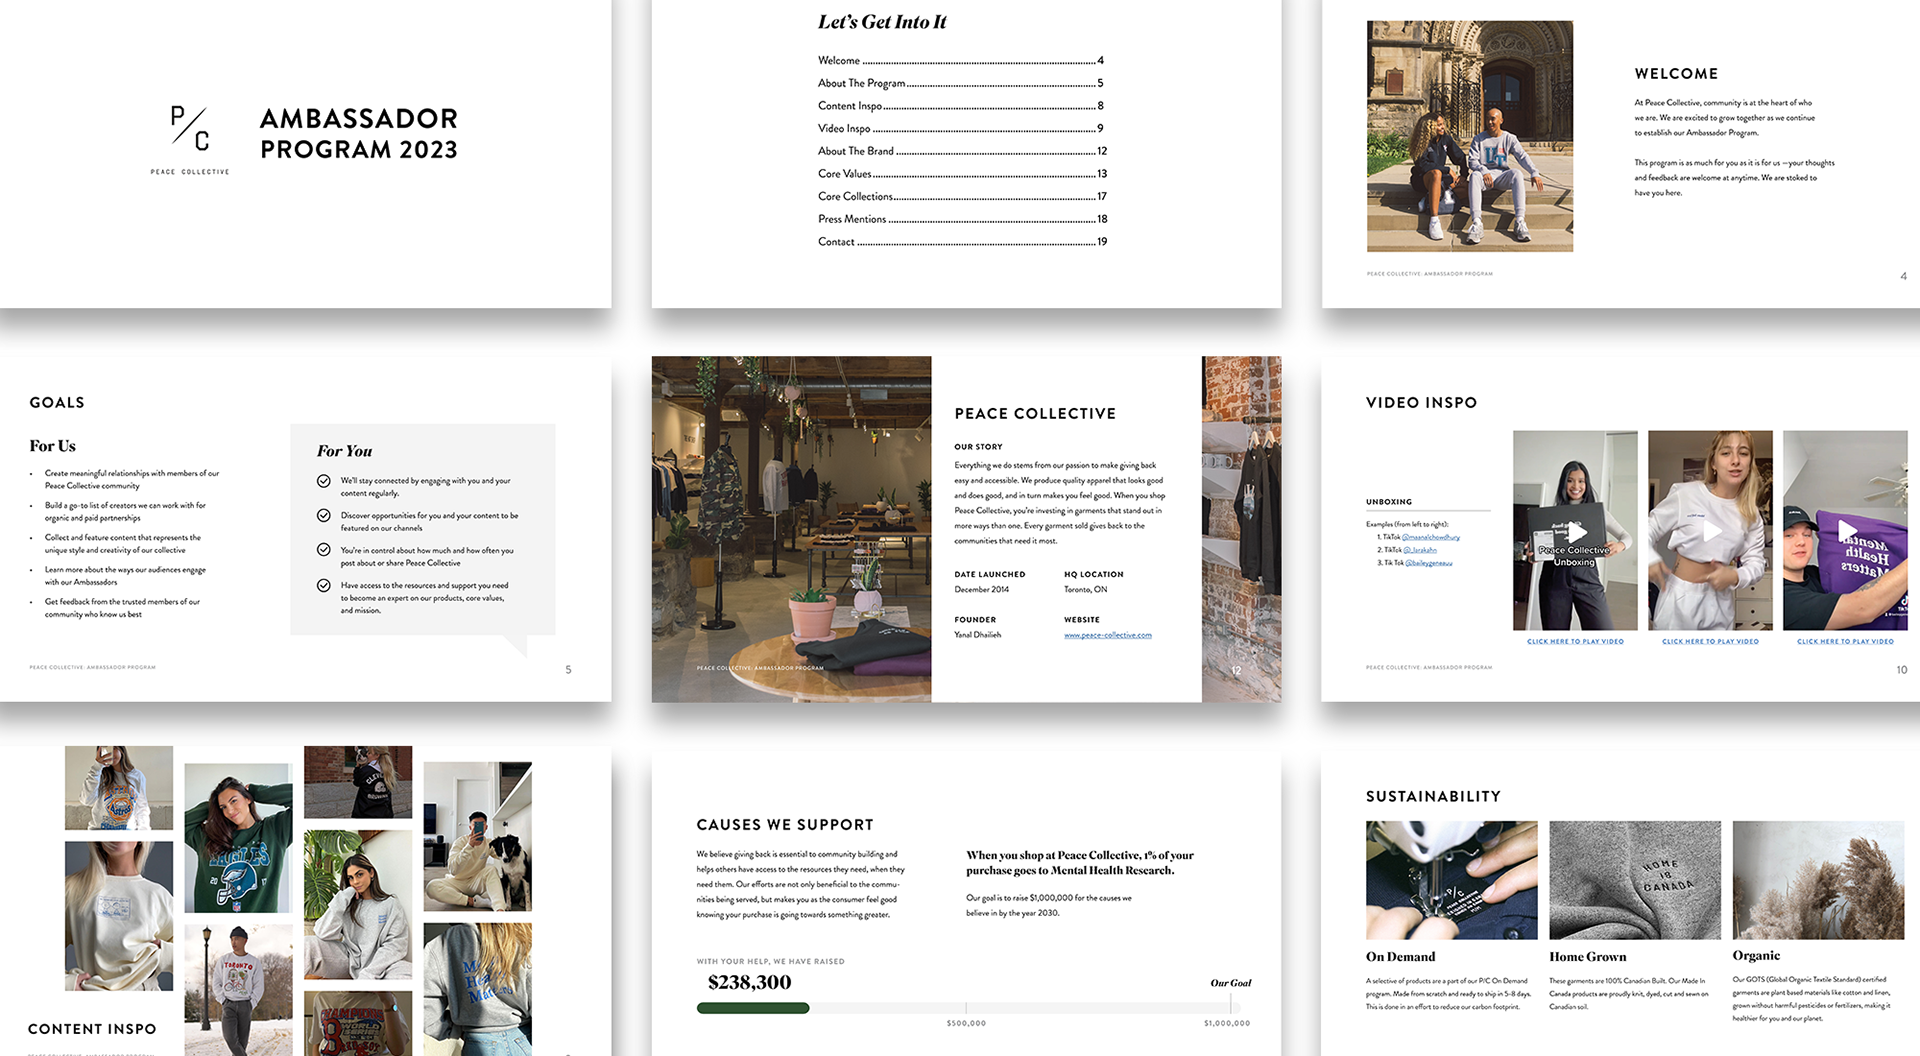Click the mirror selfie with dog photo
Viewport: 1920px width, 1056px height.
[x=478, y=837]
